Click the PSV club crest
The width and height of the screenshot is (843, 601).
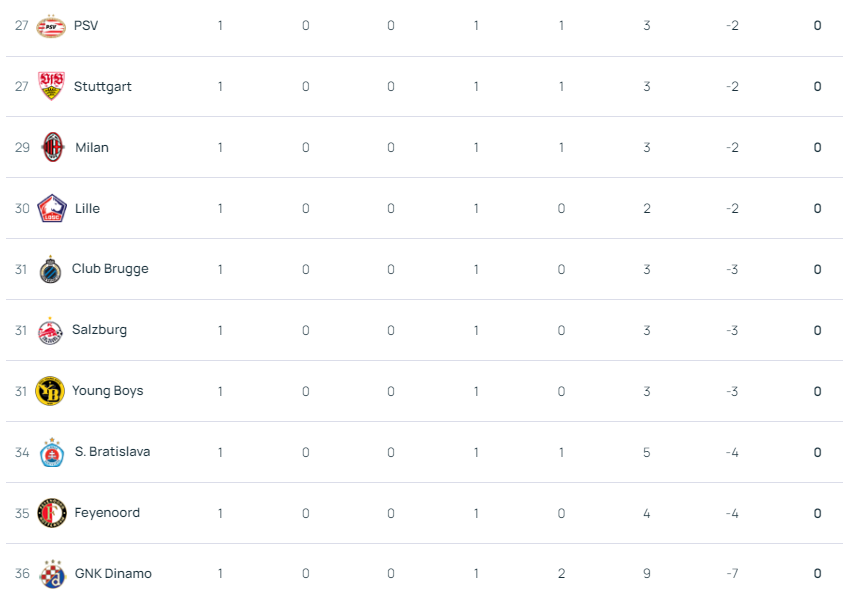point(51,26)
